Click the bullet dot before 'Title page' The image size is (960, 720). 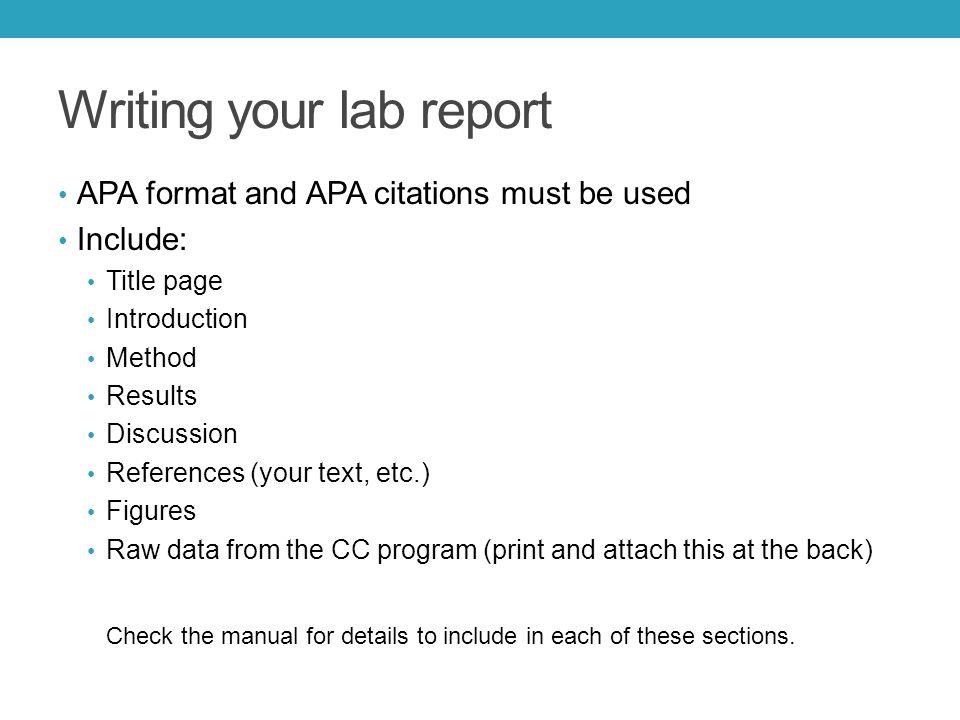coord(91,282)
